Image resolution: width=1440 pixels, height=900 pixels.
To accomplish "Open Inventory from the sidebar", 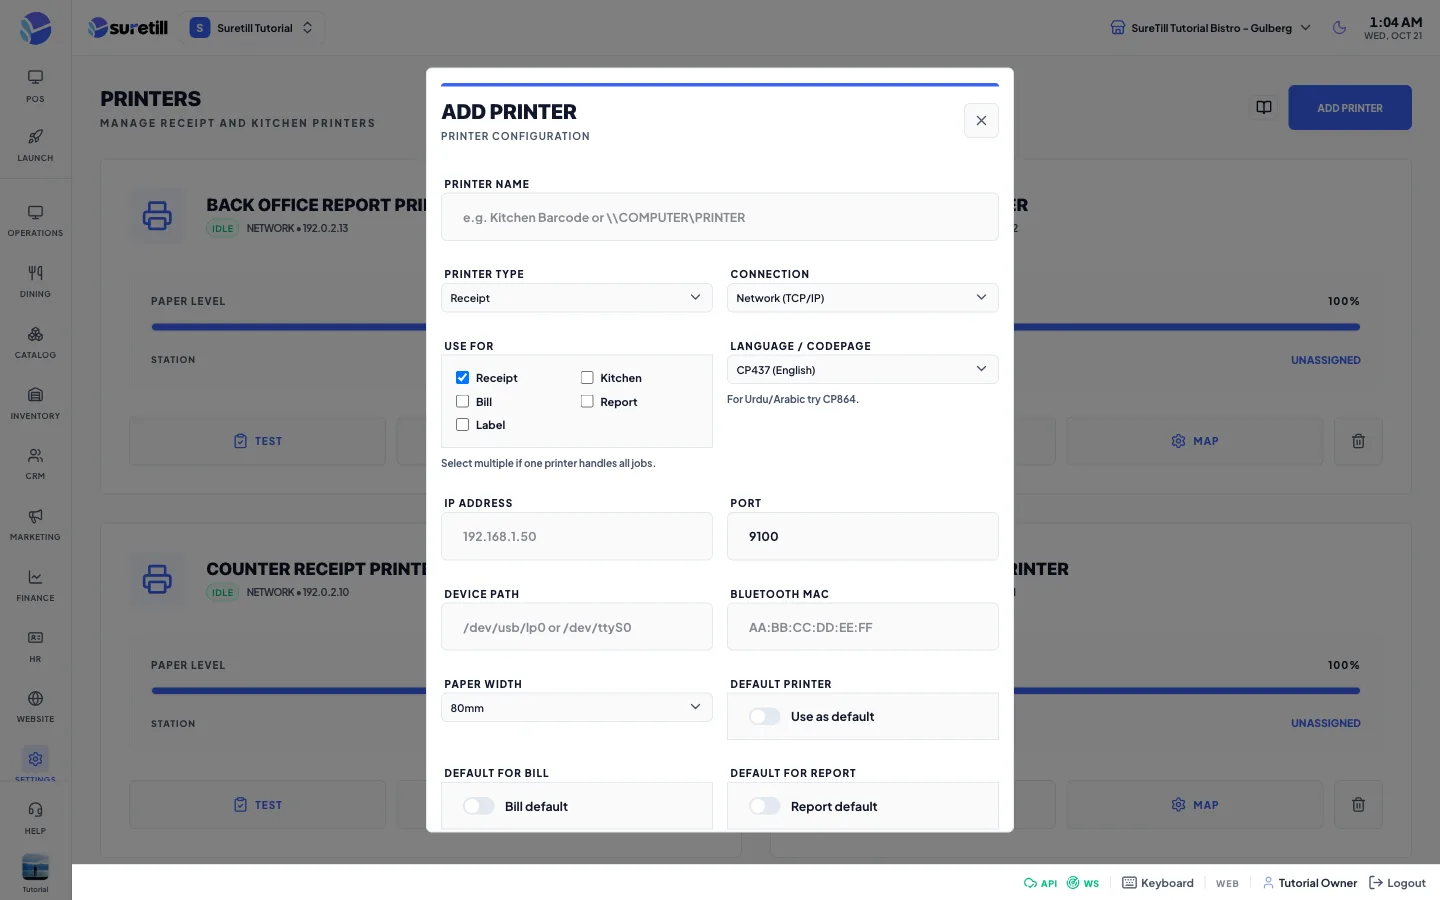I will click(x=35, y=403).
